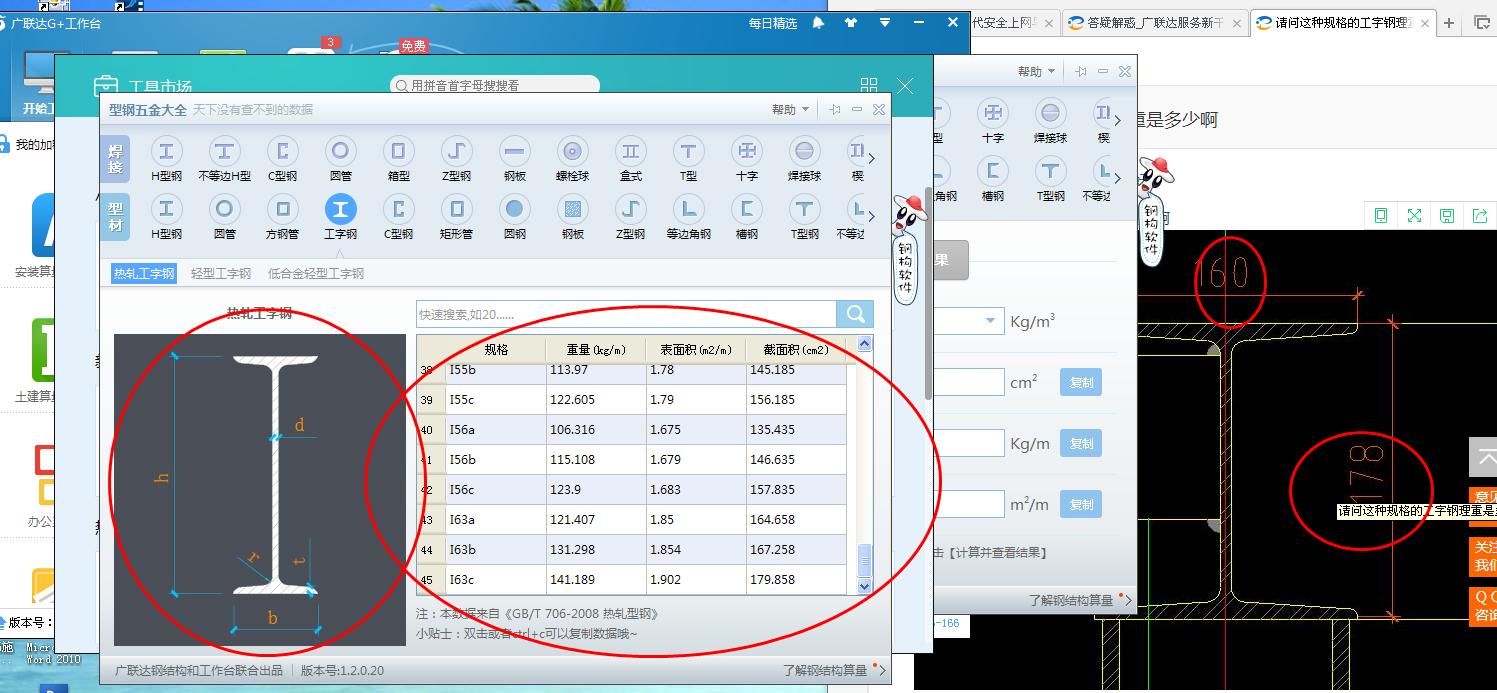Open skin shirt icon in 广联达G+ title bar
The width and height of the screenshot is (1497, 693).
click(x=851, y=22)
